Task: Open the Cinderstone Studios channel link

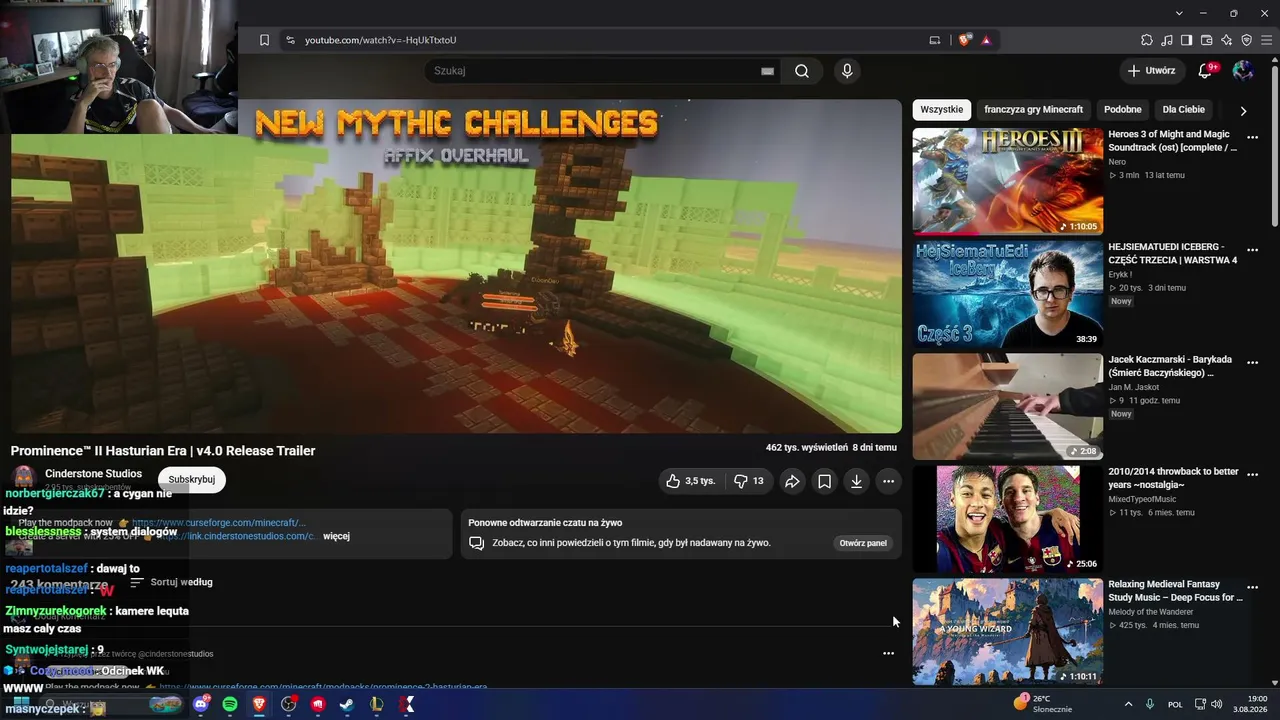Action: (x=93, y=474)
